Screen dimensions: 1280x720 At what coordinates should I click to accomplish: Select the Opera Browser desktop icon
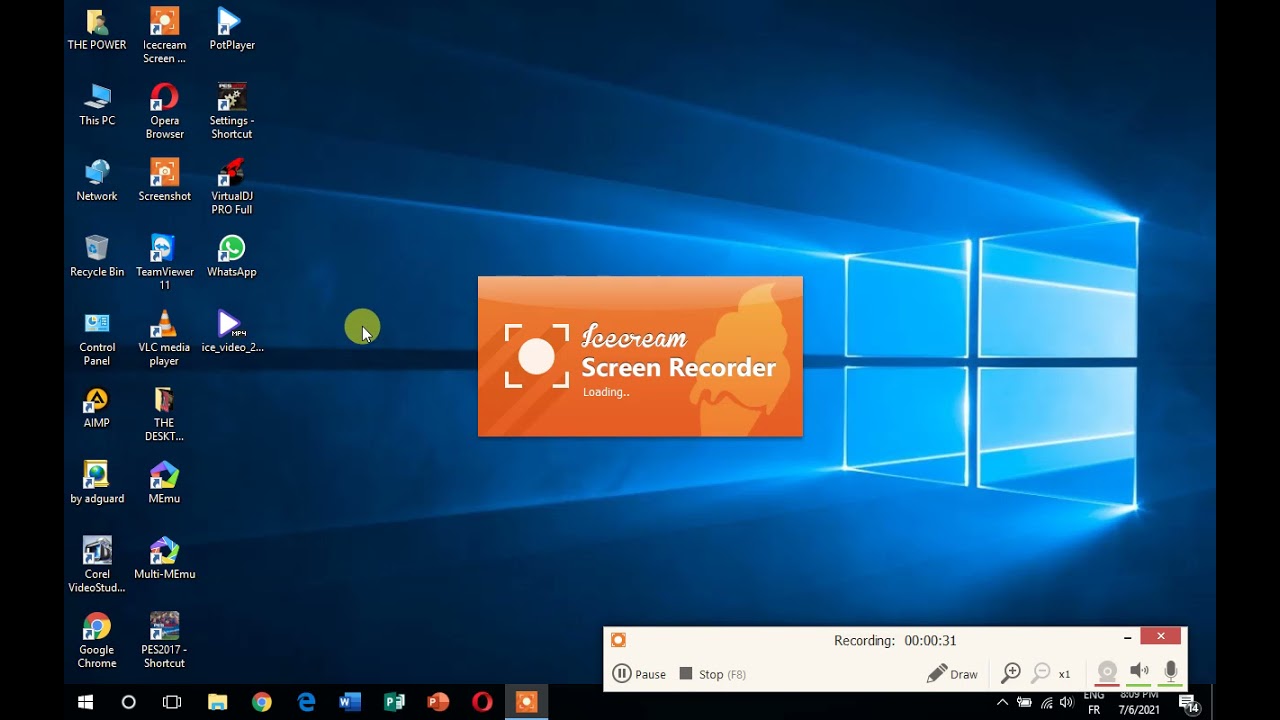coord(164,112)
